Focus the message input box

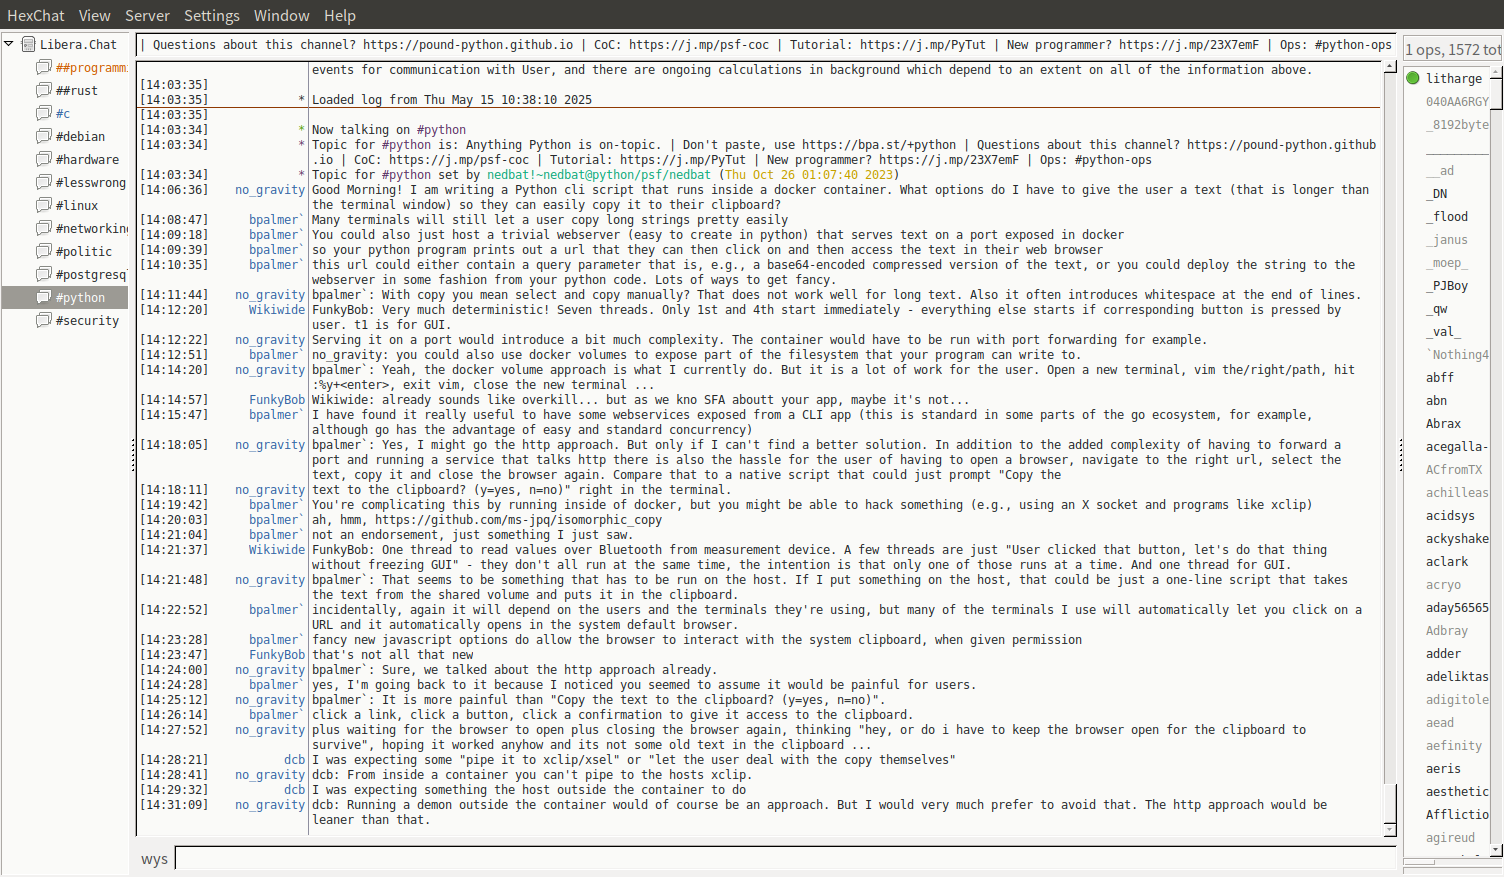click(785, 859)
